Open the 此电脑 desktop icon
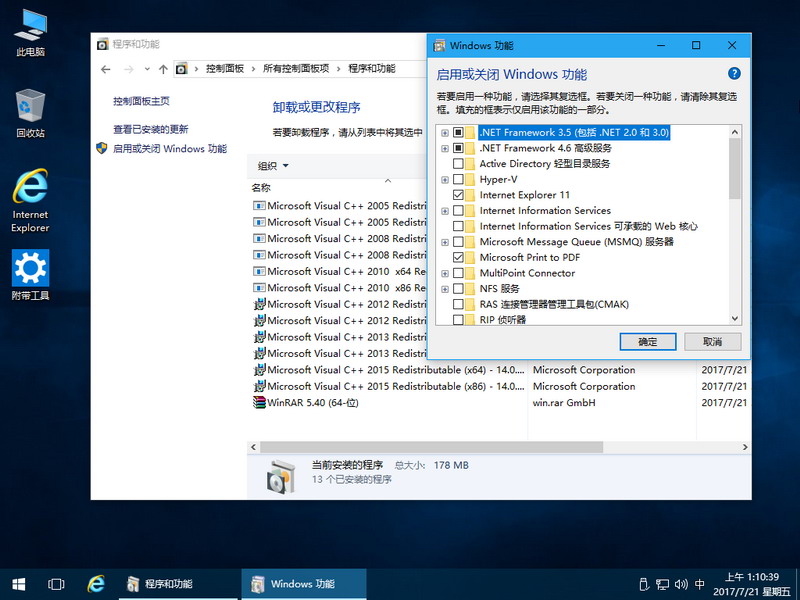 (x=30, y=32)
